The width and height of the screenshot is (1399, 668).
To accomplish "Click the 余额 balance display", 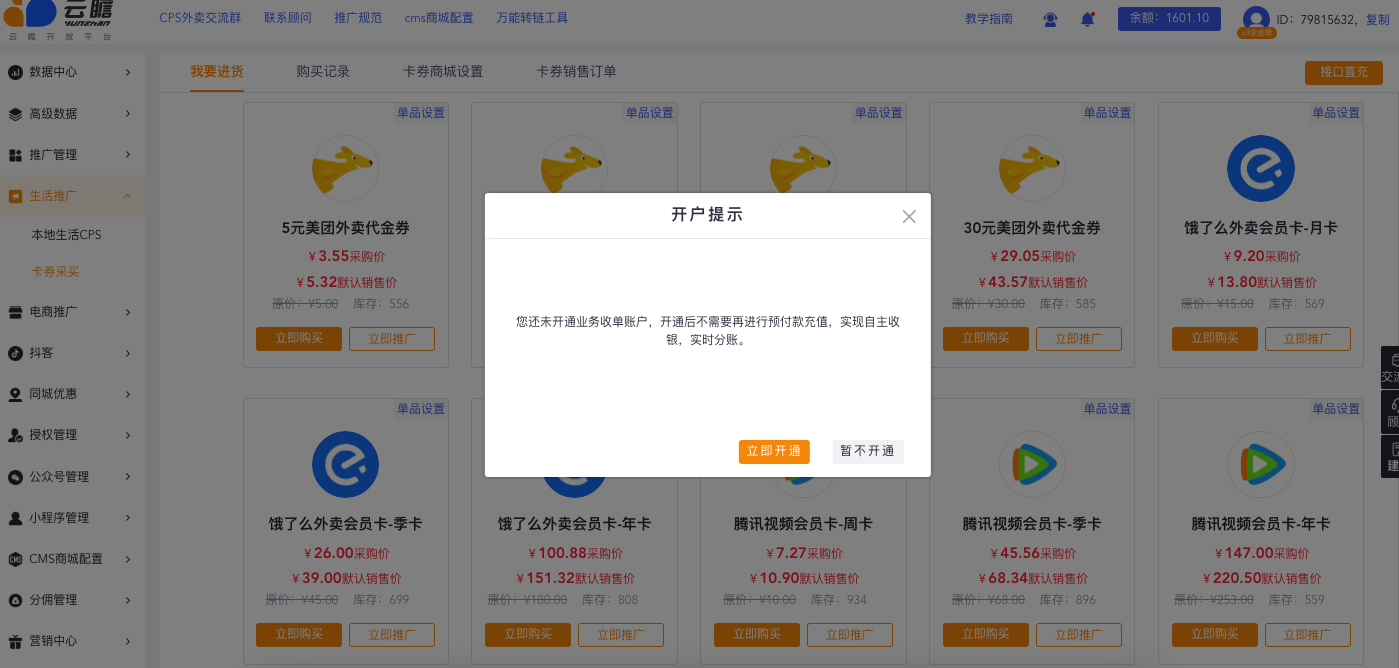I will [1168, 18].
